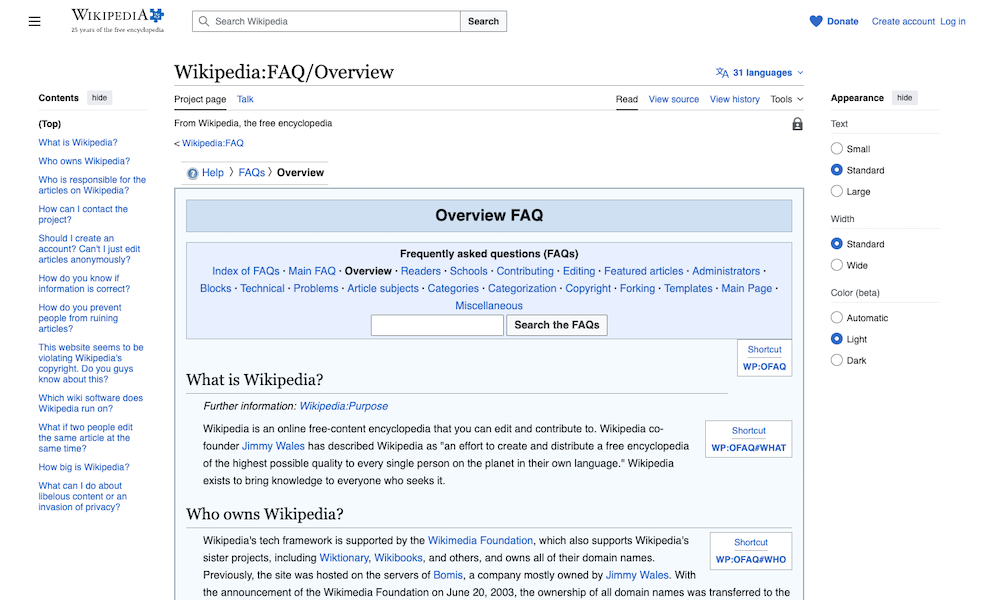Enable Wide width in Appearance settings
The image size is (995, 600).
tap(836, 265)
